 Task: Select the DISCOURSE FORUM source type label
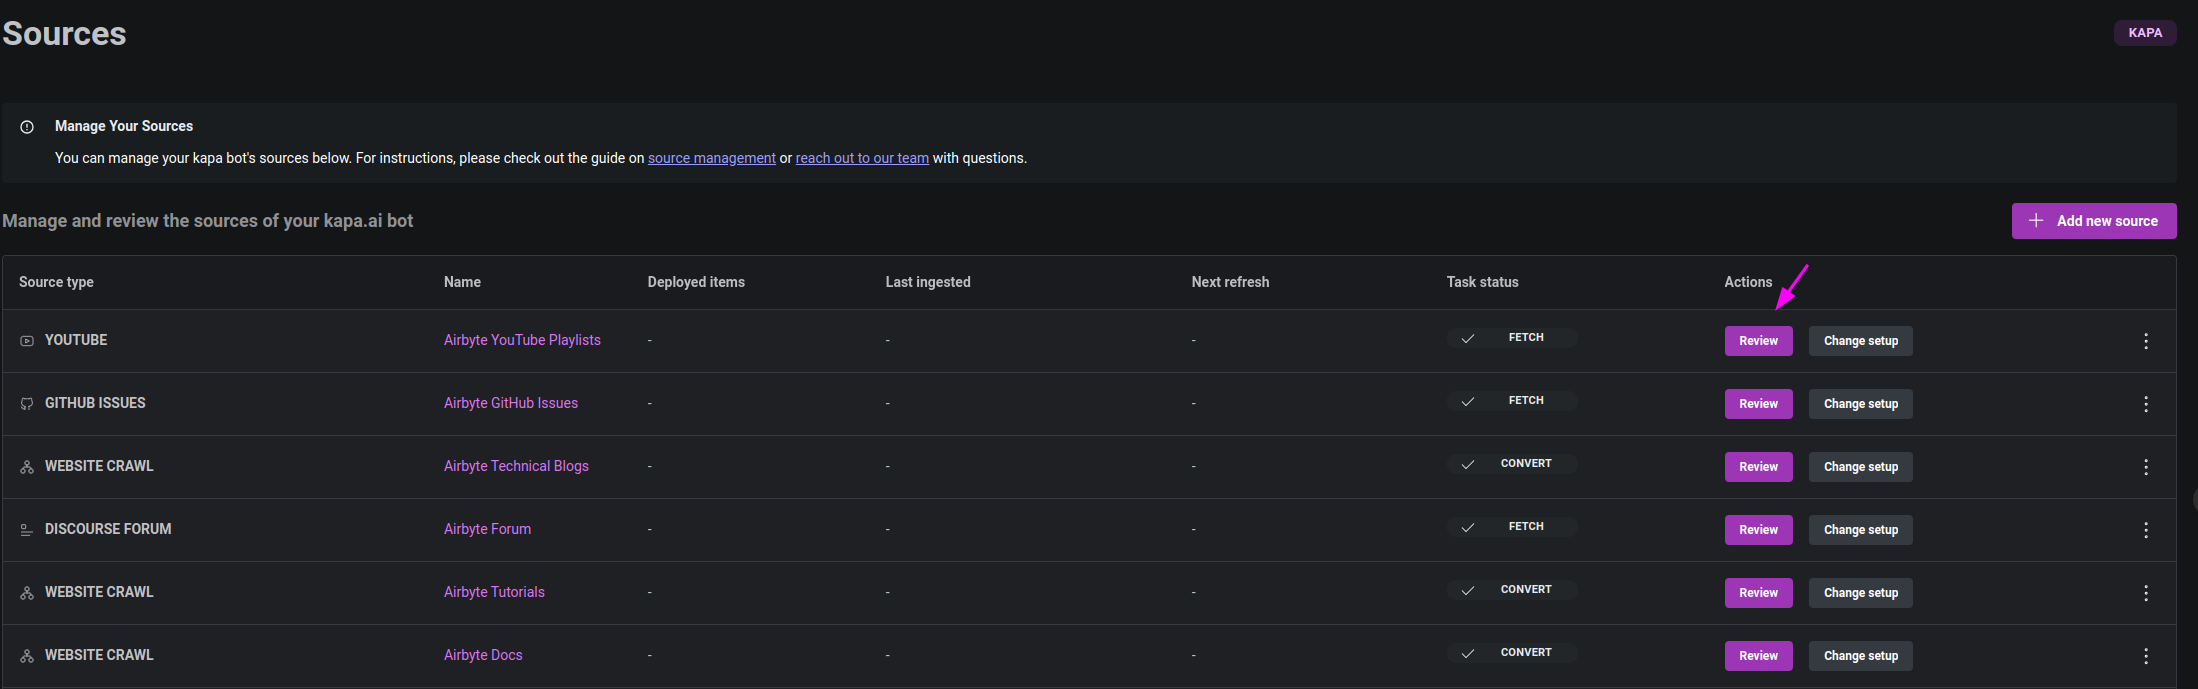[108, 529]
